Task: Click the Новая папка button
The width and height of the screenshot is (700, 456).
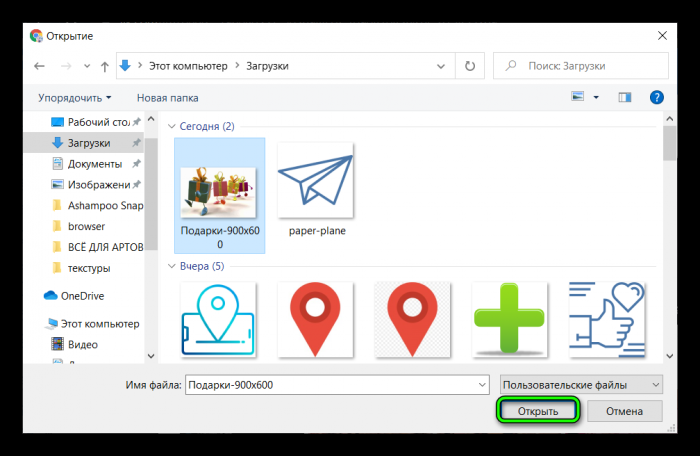Action: (x=167, y=98)
